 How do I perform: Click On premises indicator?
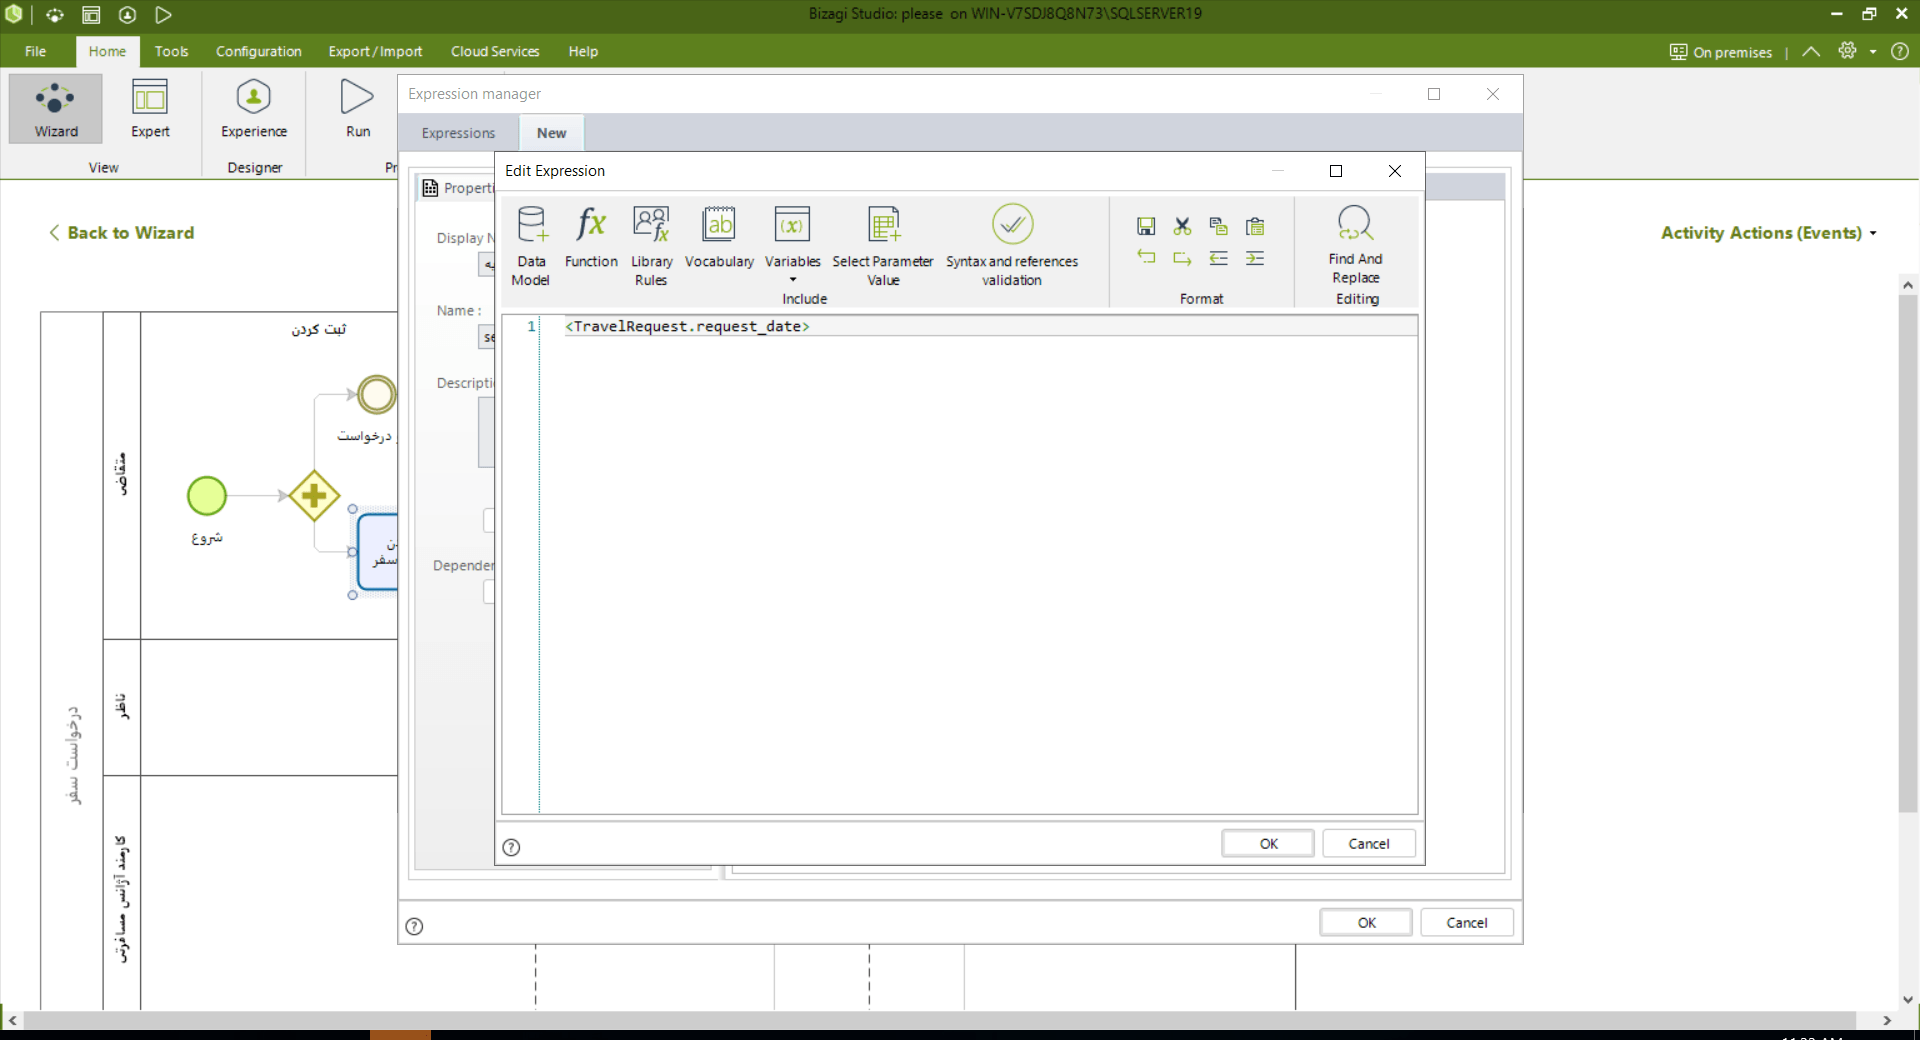point(1720,52)
